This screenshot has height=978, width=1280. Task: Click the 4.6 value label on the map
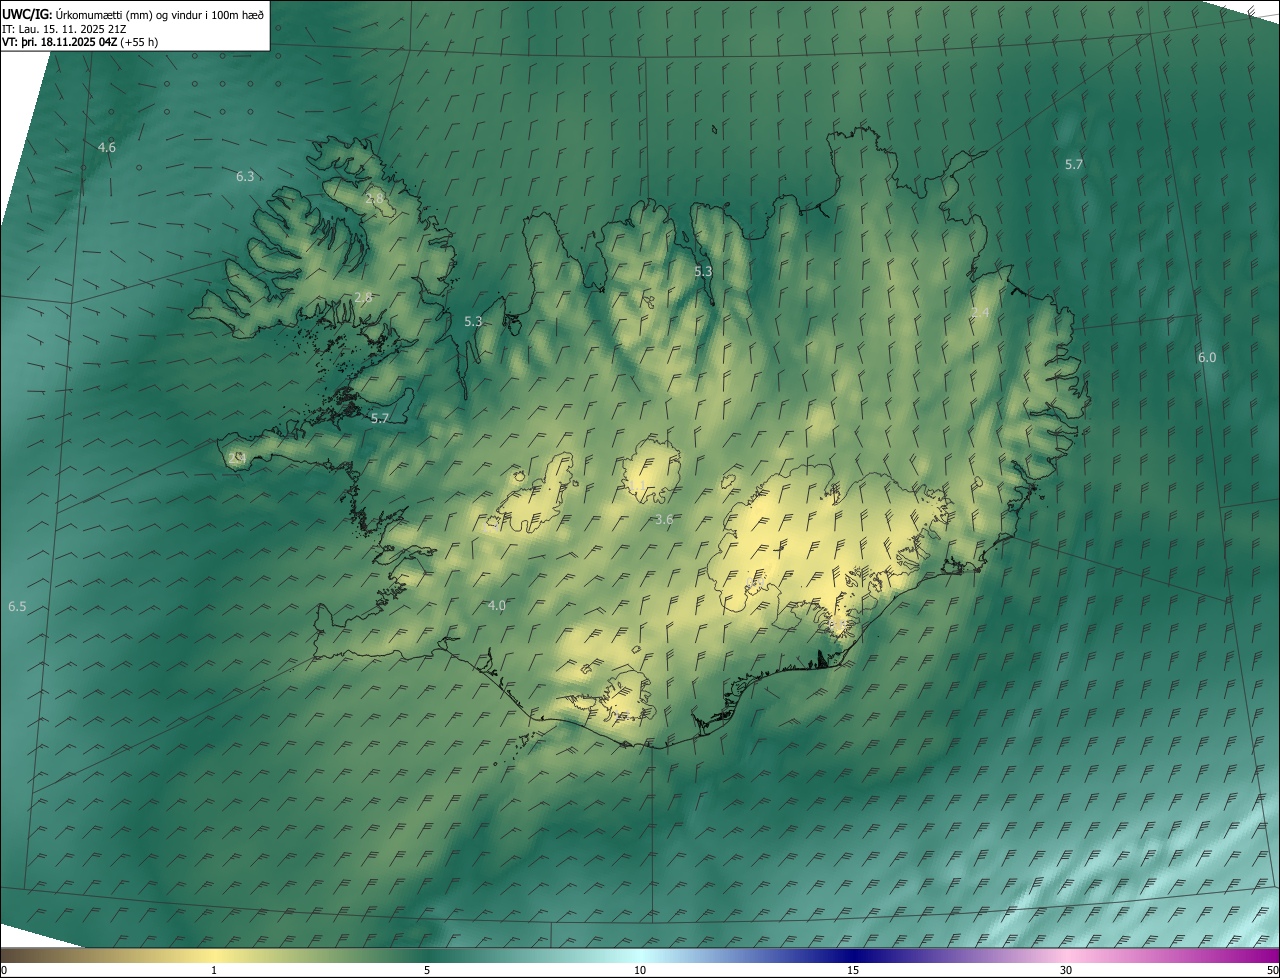pos(106,147)
